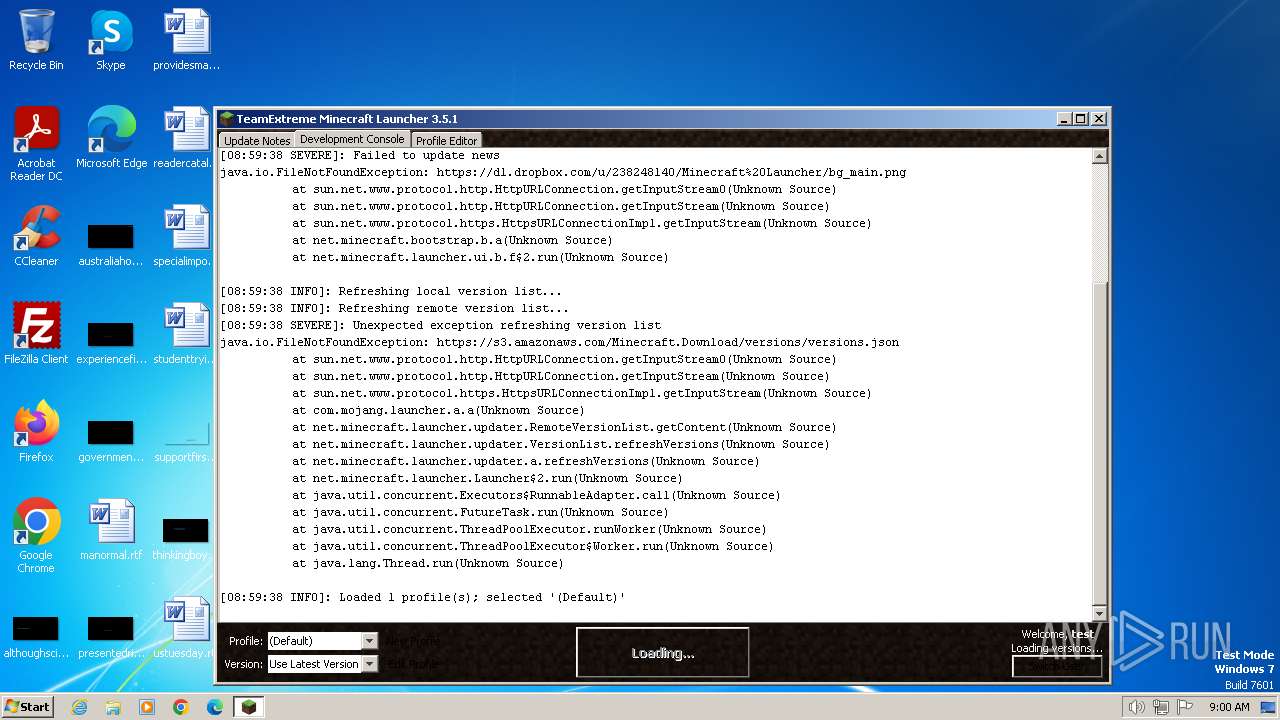Viewport: 1280px width, 720px height.
Task: Open the Recycle Bin desktop icon
Action: [x=36, y=40]
